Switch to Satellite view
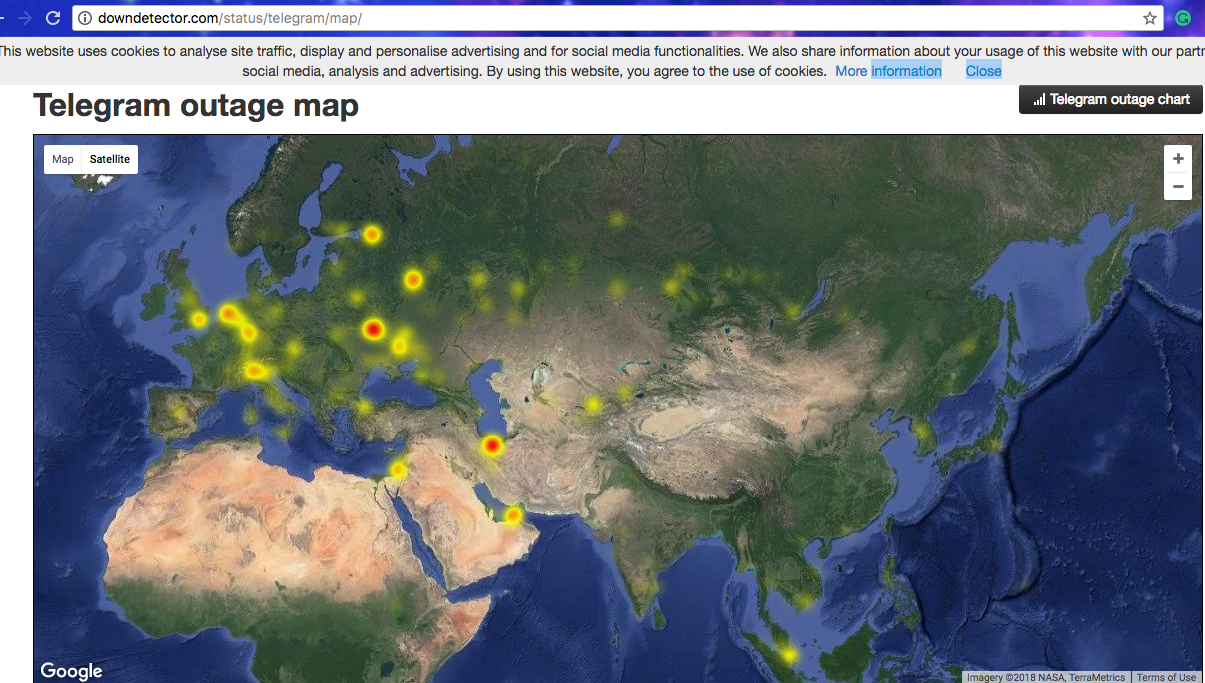This screenshot has width=1205, height=683. click(x=110, y=159)
